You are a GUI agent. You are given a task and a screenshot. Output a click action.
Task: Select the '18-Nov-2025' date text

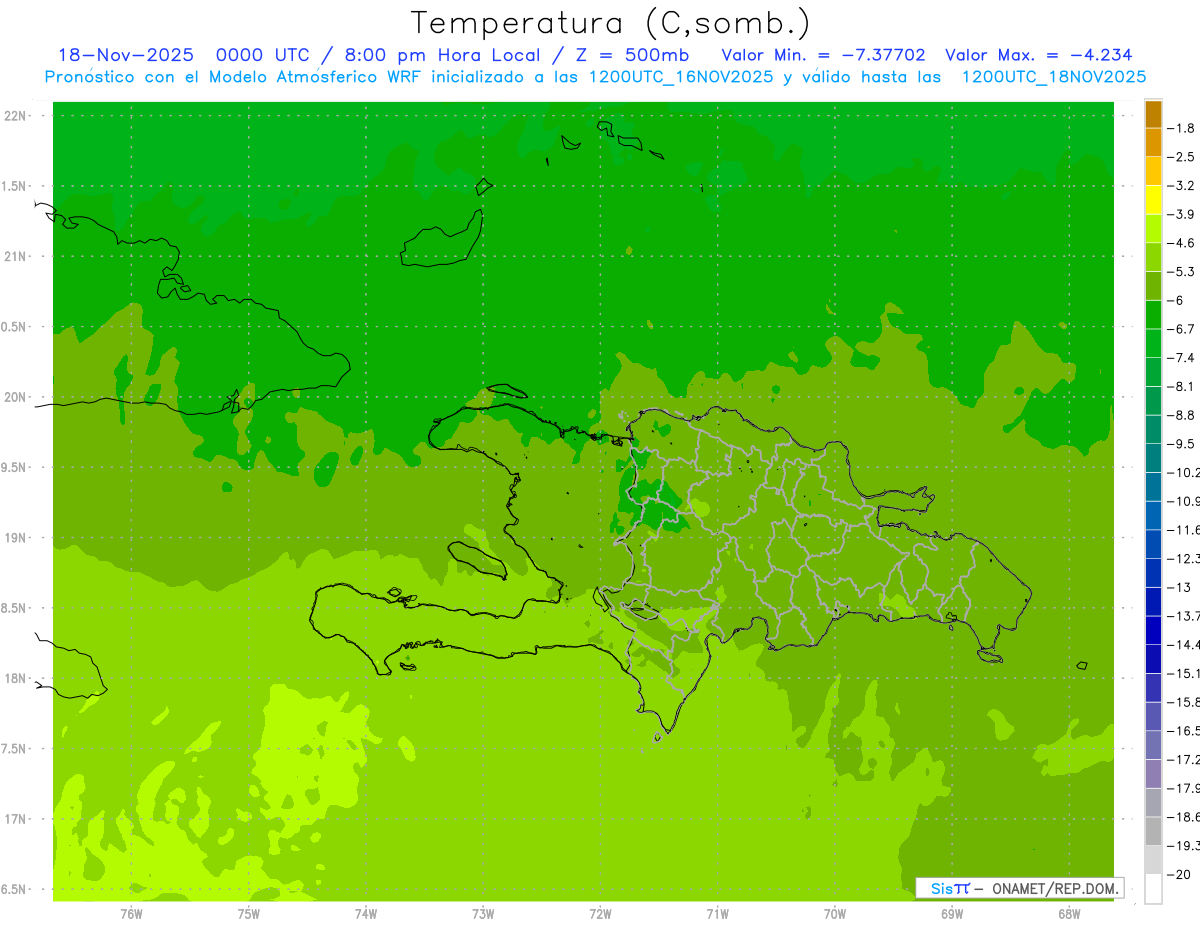[x=125, y=55]
